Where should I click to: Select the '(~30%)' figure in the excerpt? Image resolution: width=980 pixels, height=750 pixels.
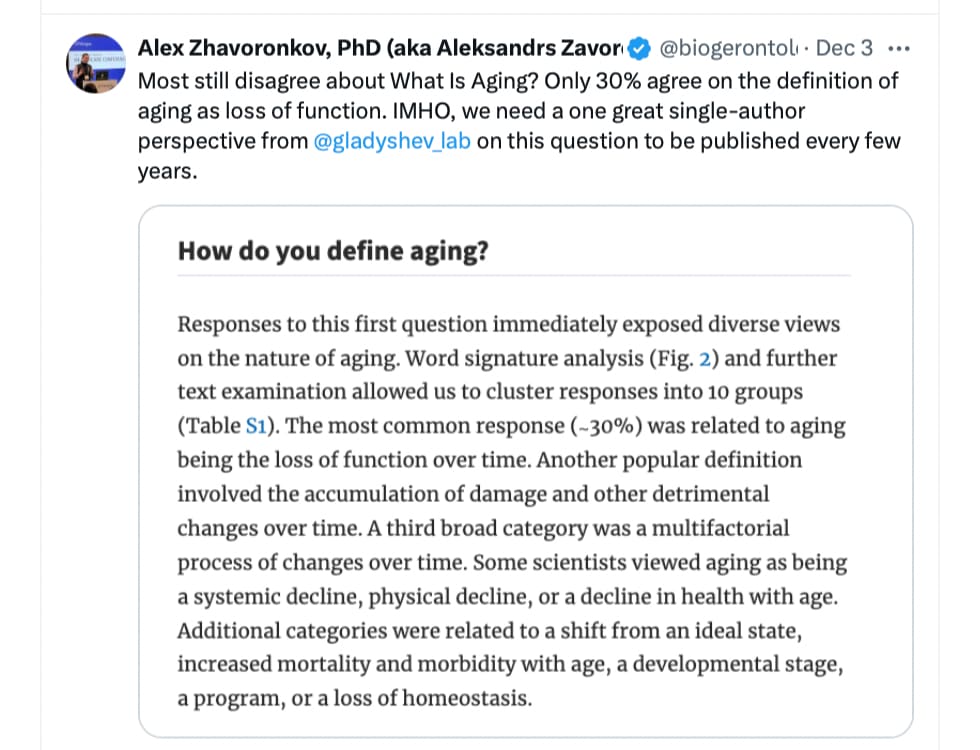pos(606,426)
